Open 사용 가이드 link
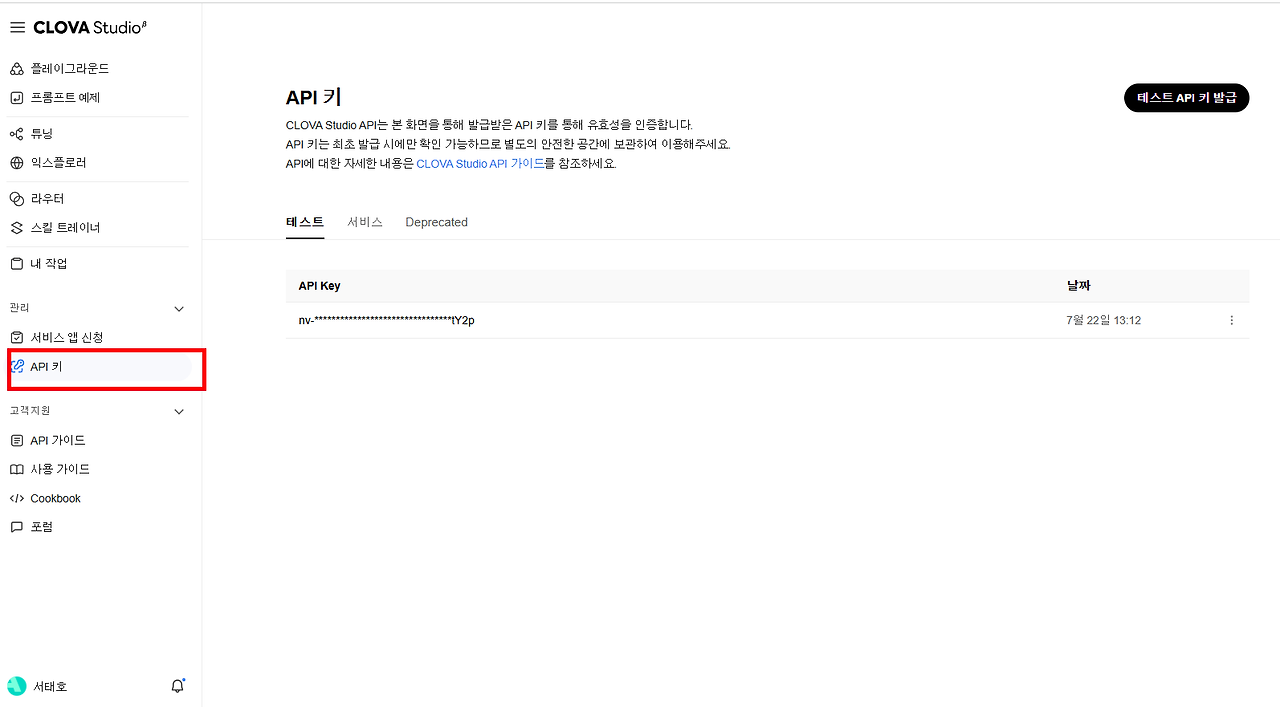The image size is (1280, 707). point(60,470)
